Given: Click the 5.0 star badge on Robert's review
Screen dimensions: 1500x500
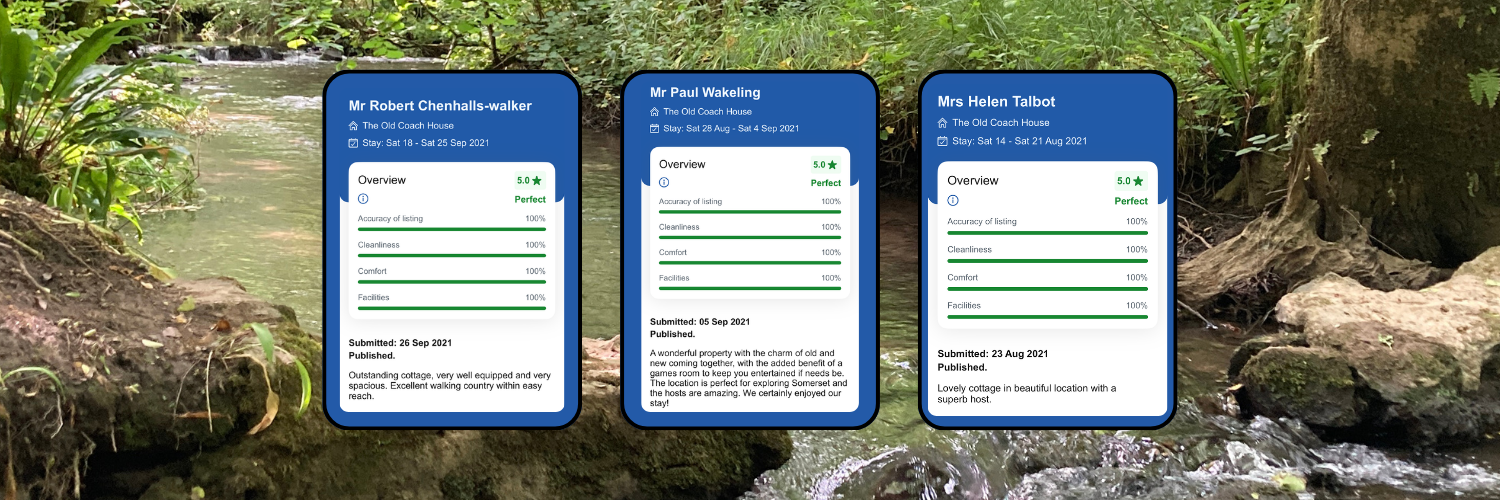Looking at the screenshot, I should [529, 181].
